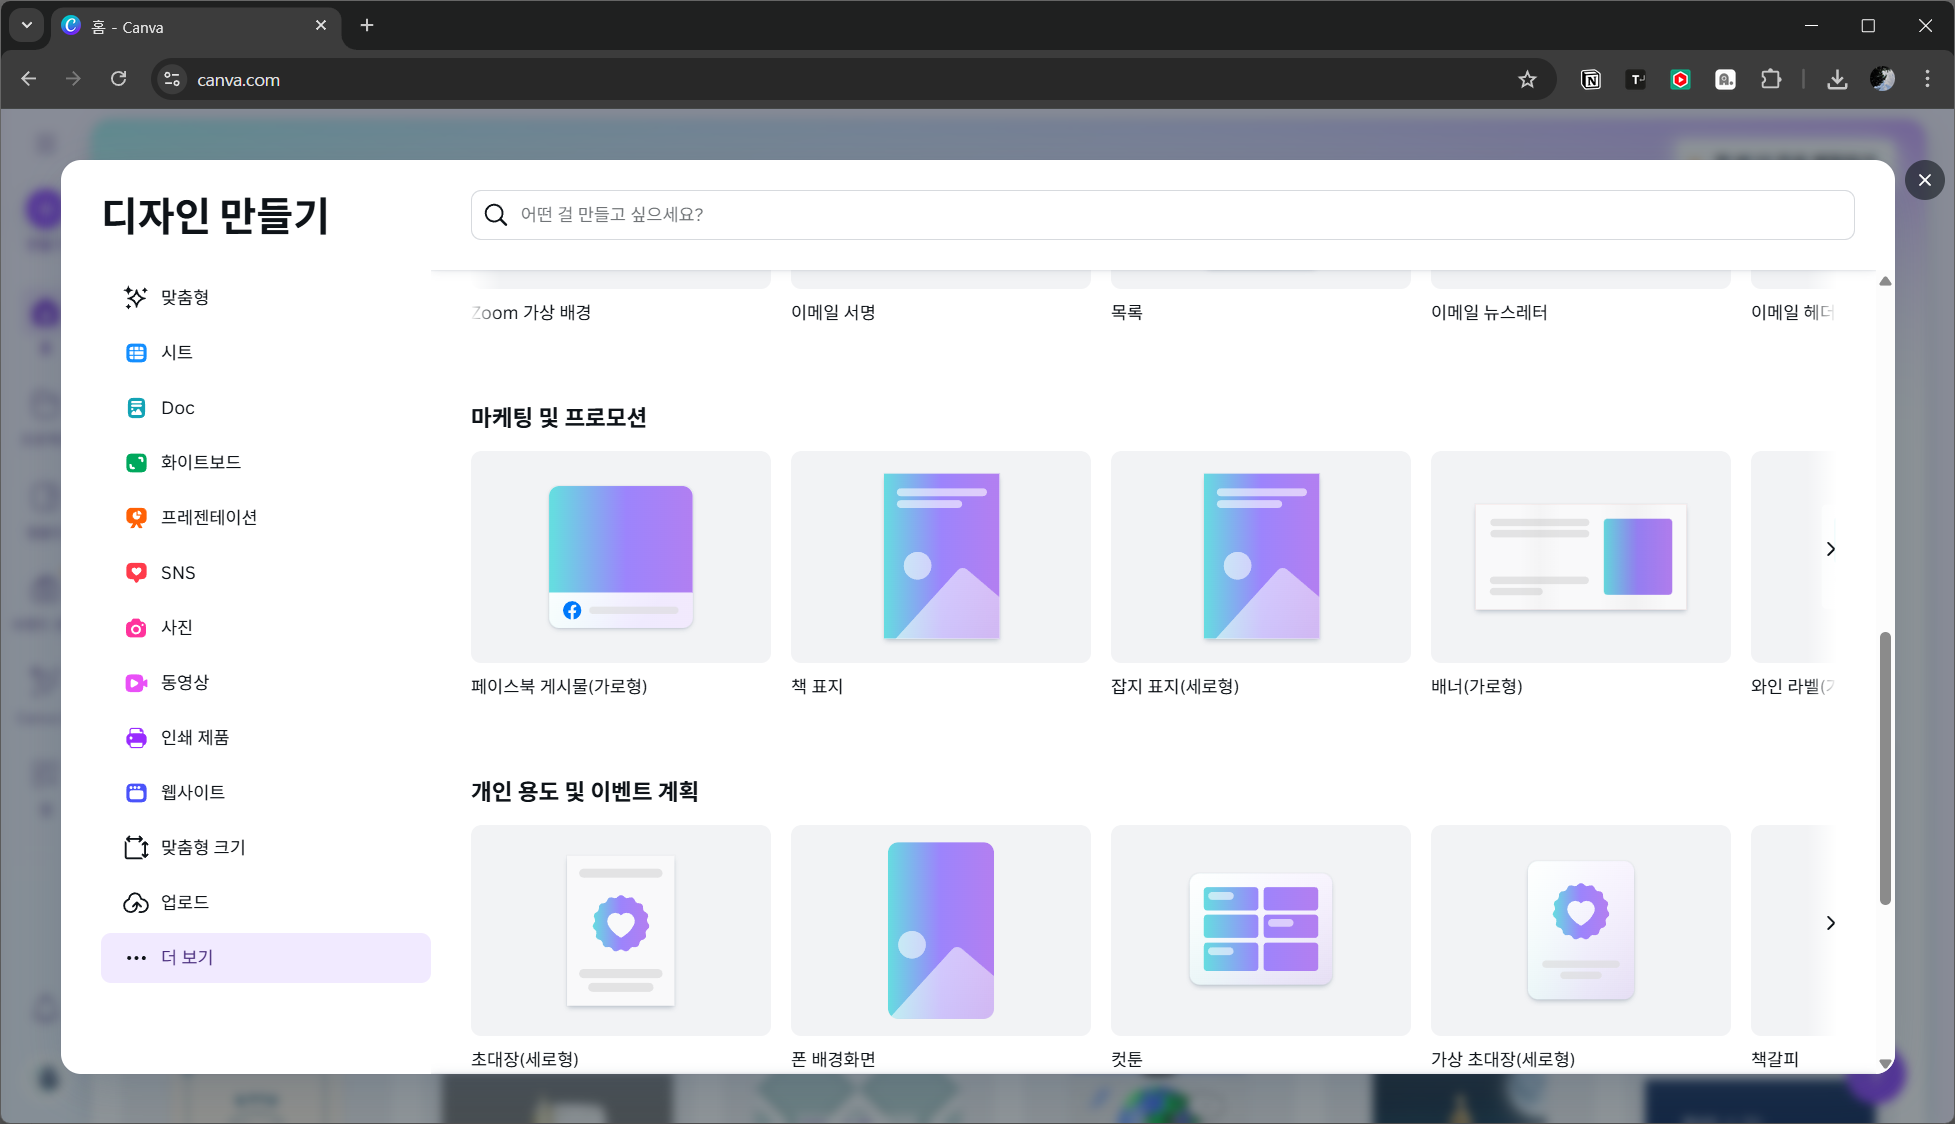Click the dialog vertical scrollbar thumb

pos(1885,766)
